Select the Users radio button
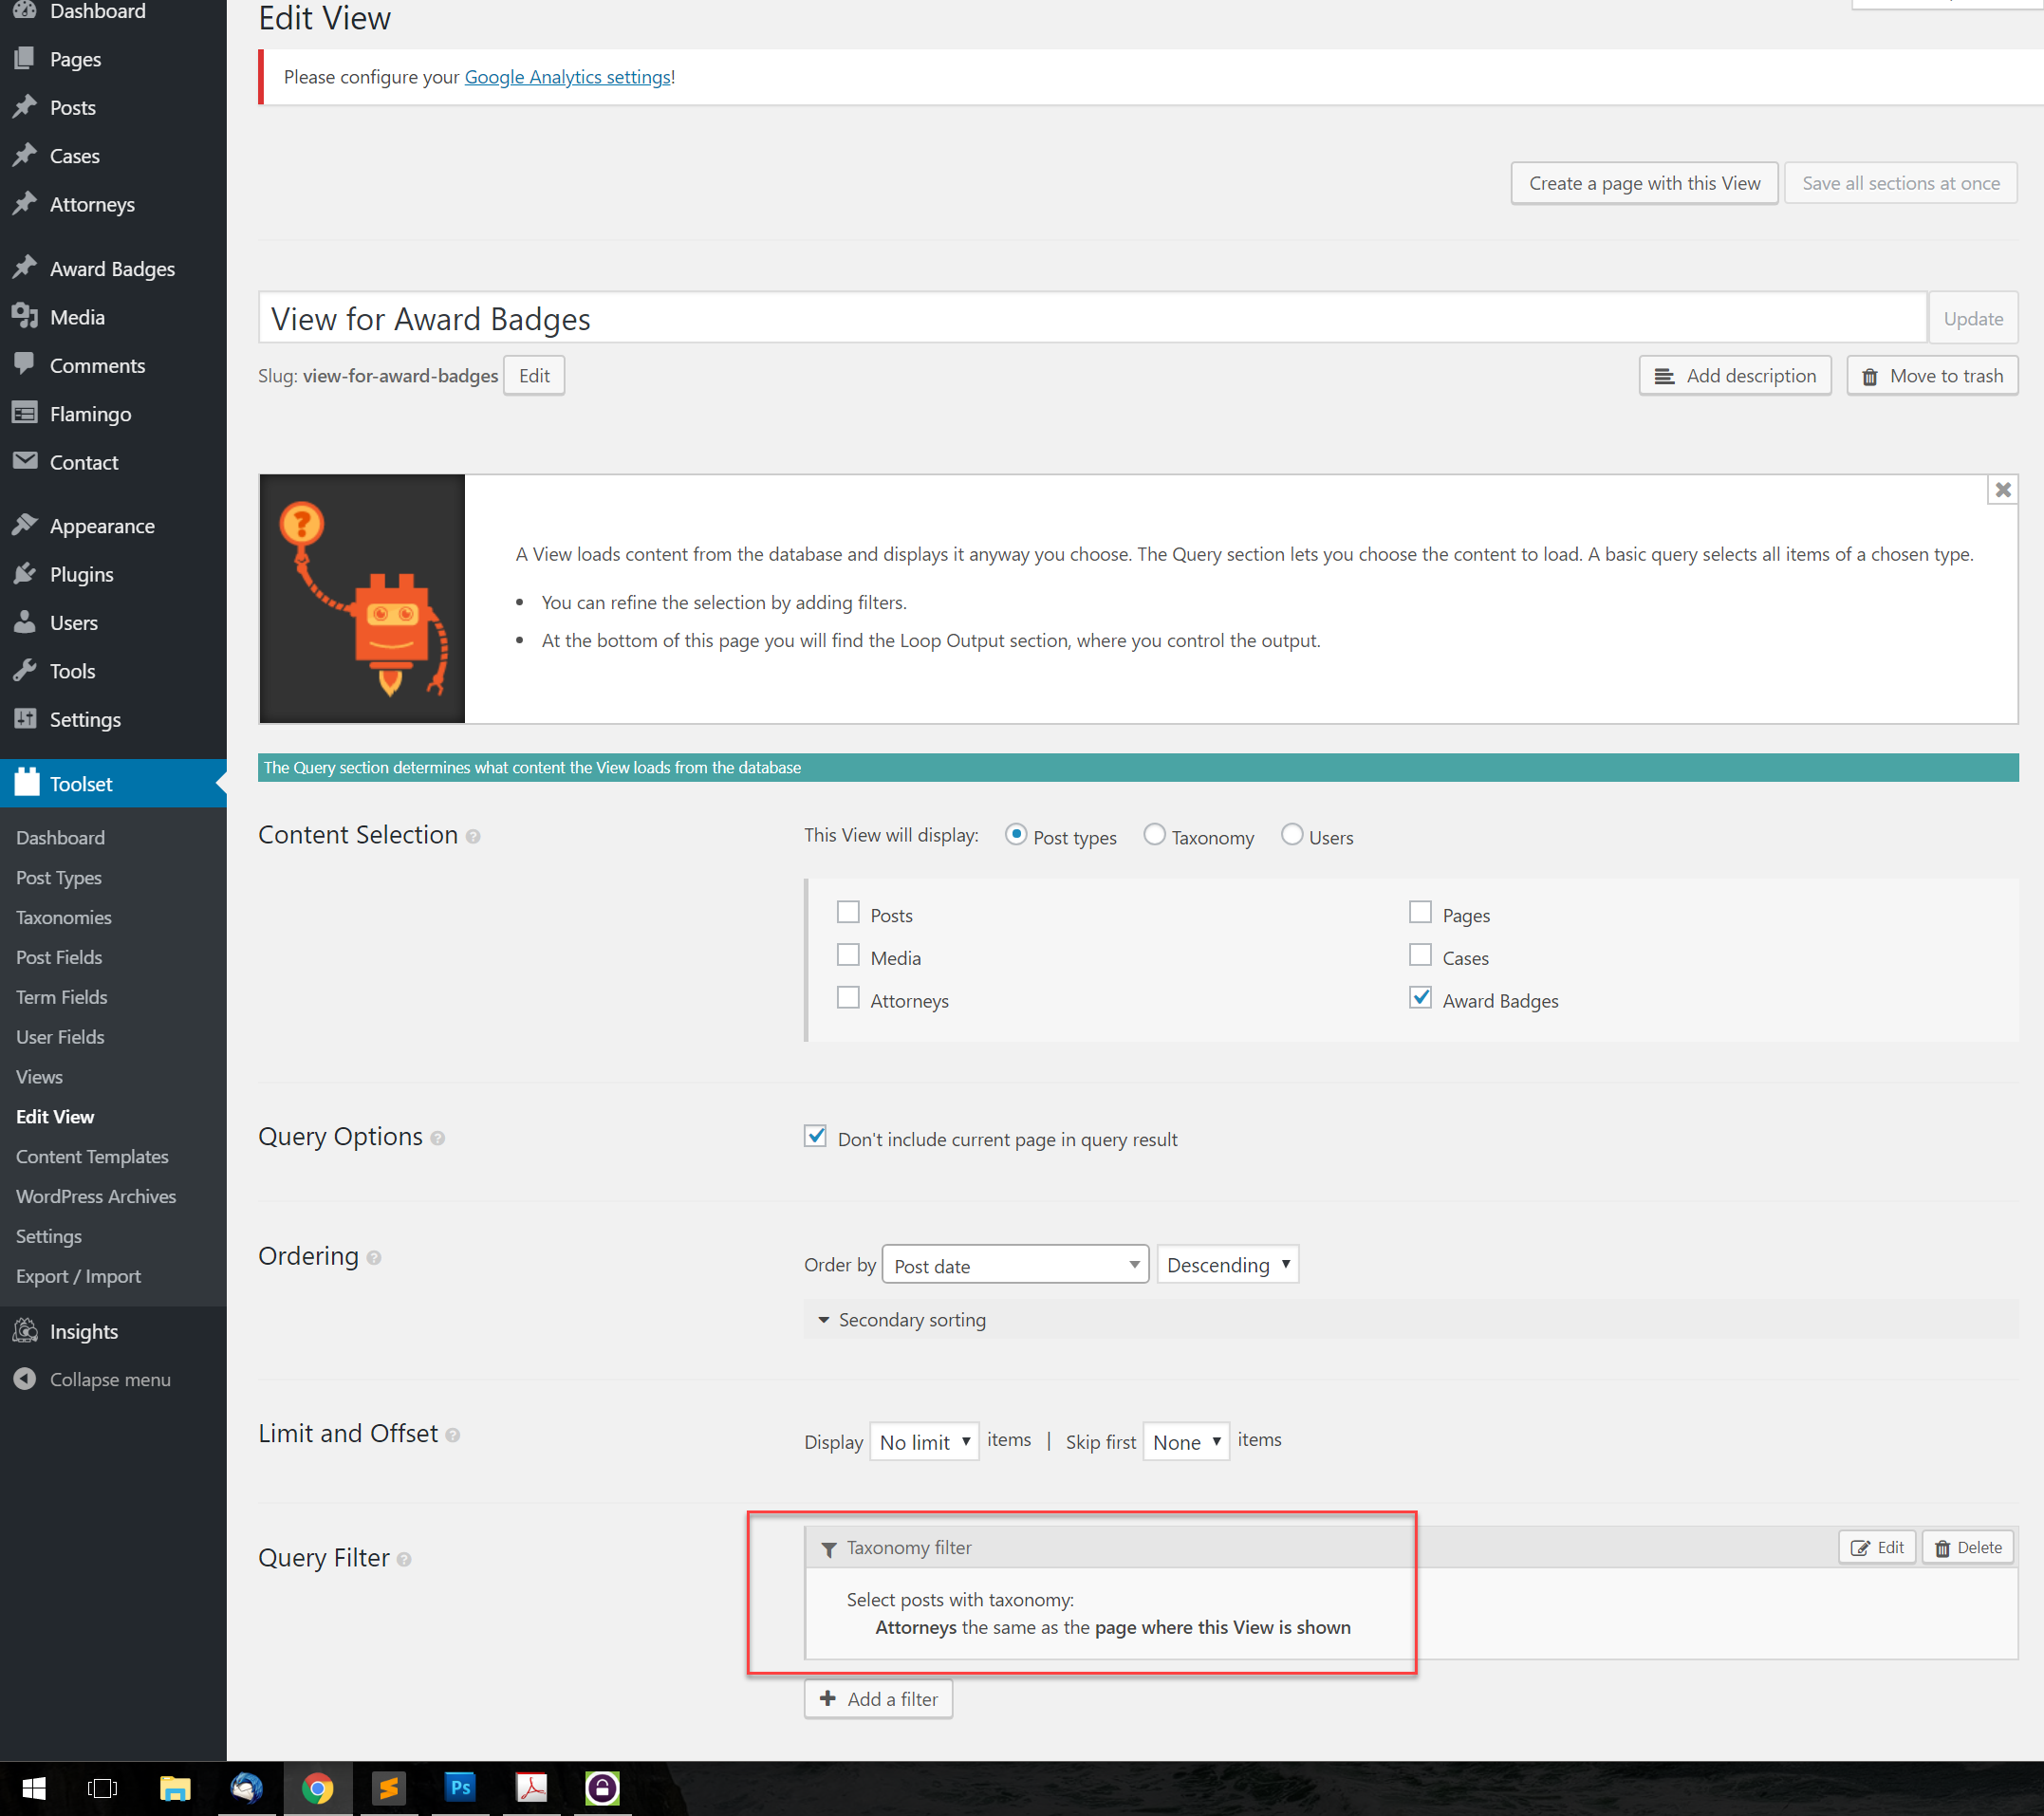The width and height of the screenshot is (2044, 1816). 1292,834
